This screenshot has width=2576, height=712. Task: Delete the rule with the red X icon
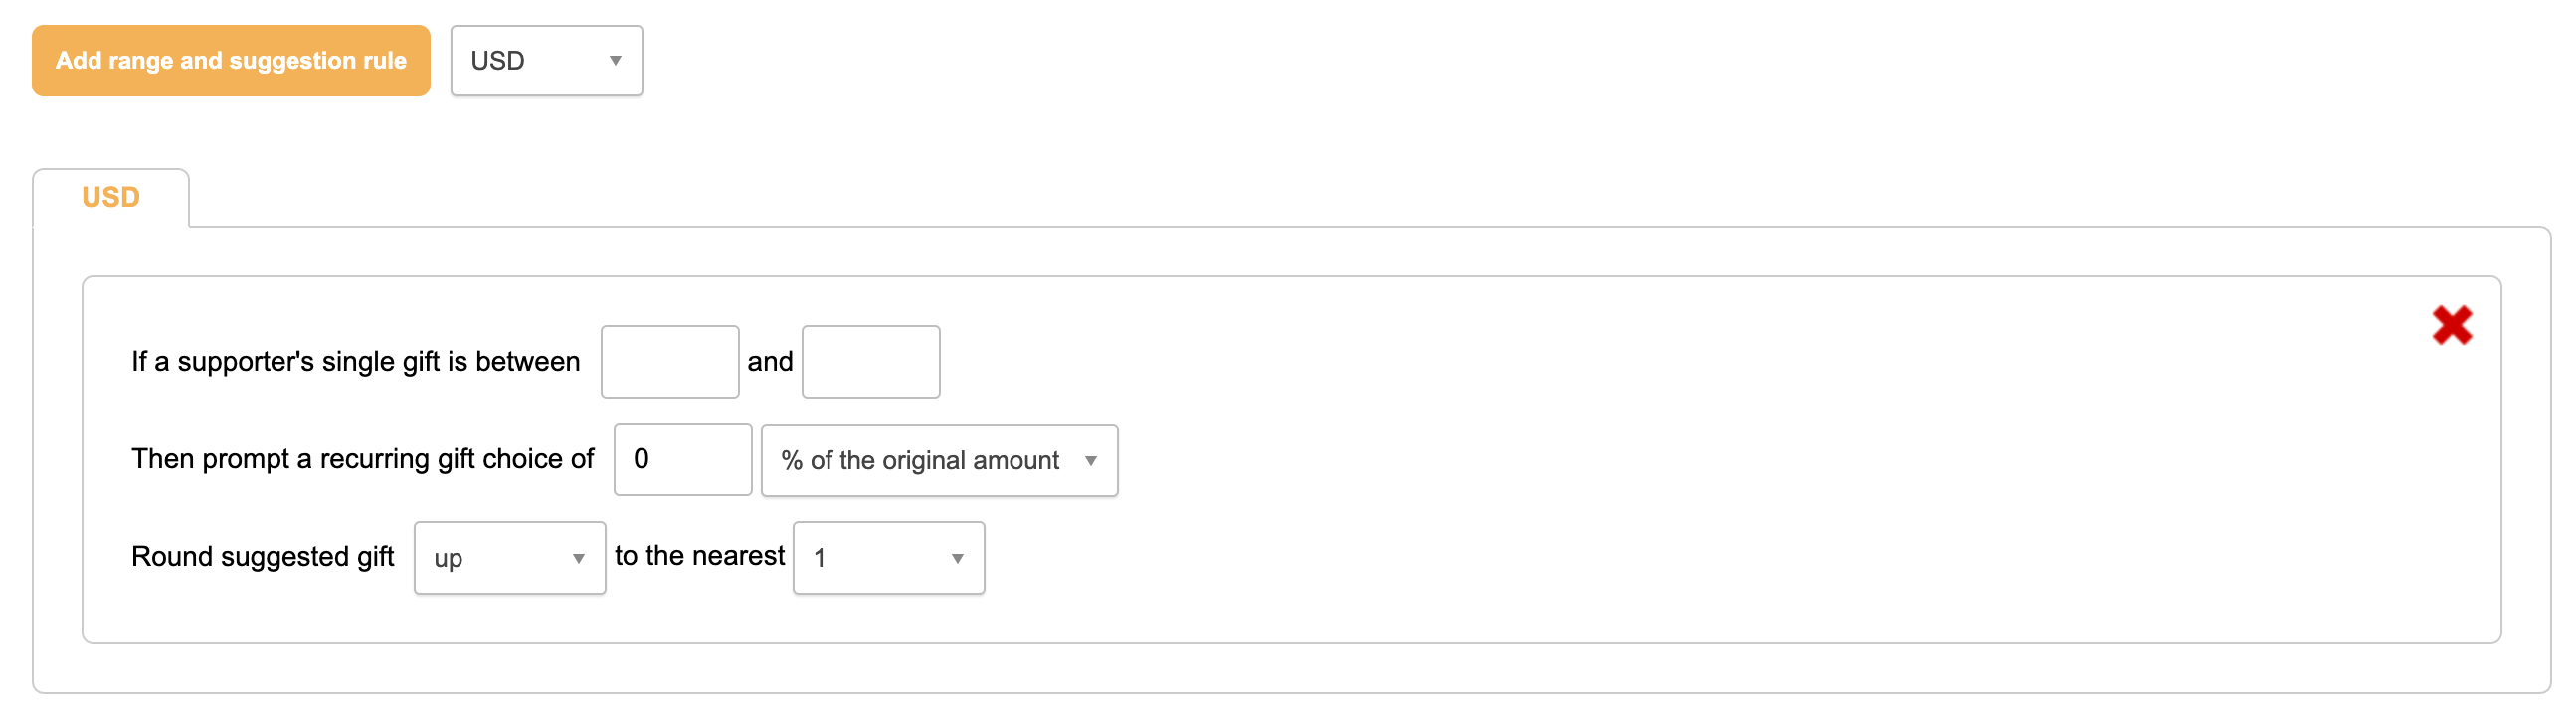(2451, 326)
